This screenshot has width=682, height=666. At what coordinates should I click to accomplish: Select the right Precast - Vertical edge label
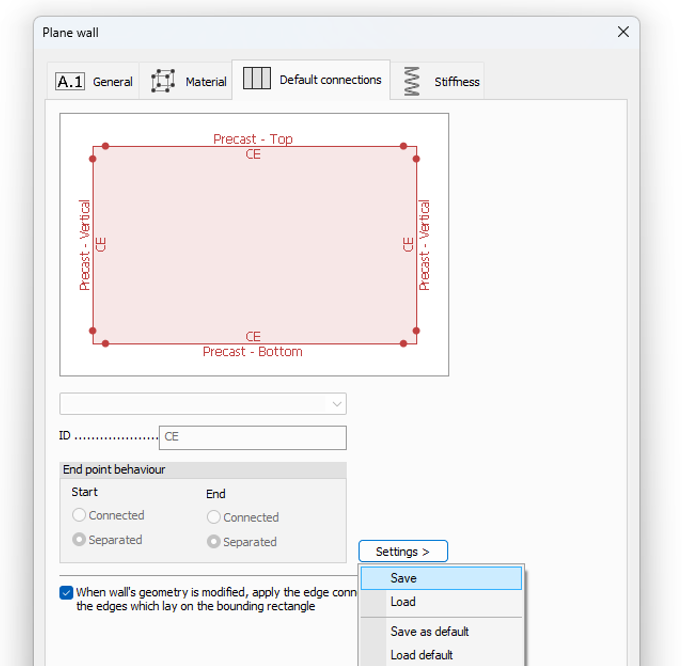click(x=424, y=245)
